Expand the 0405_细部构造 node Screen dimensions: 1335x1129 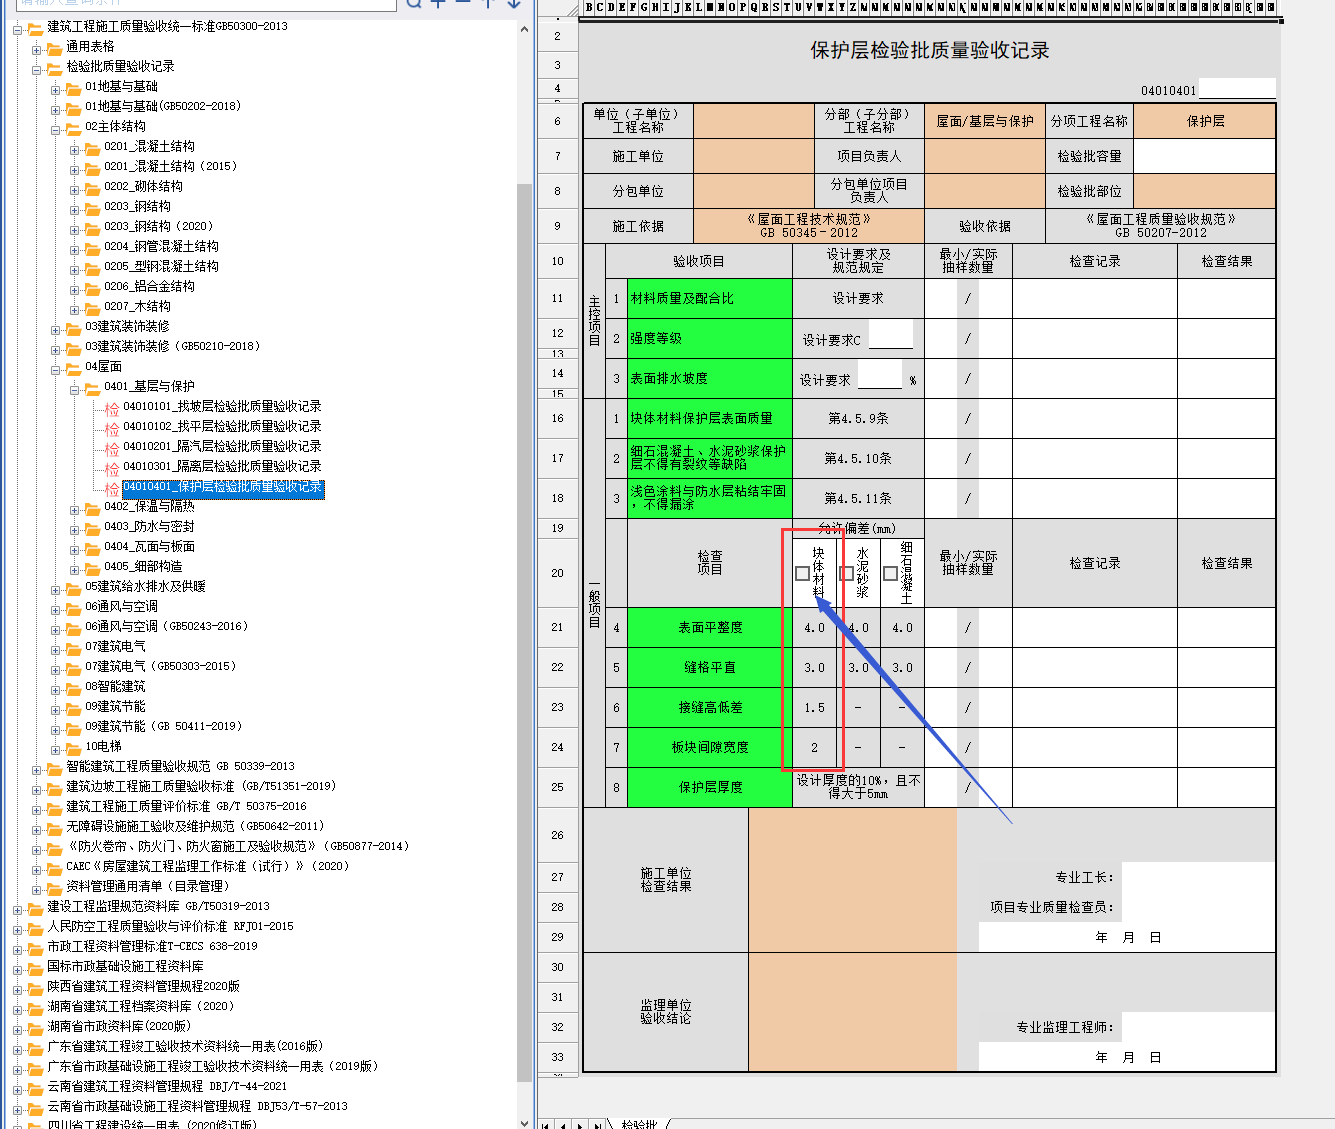[x=74, y=570]
